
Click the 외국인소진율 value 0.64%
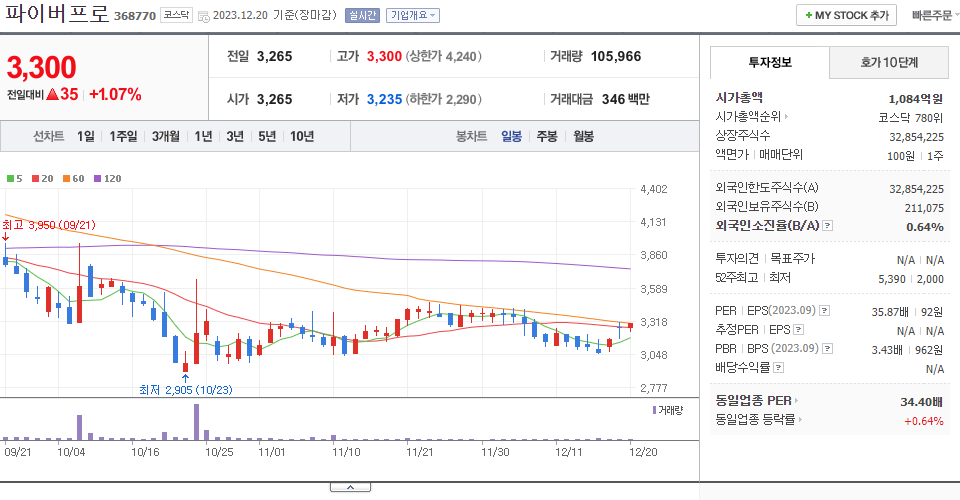click(x=924, y=227)
